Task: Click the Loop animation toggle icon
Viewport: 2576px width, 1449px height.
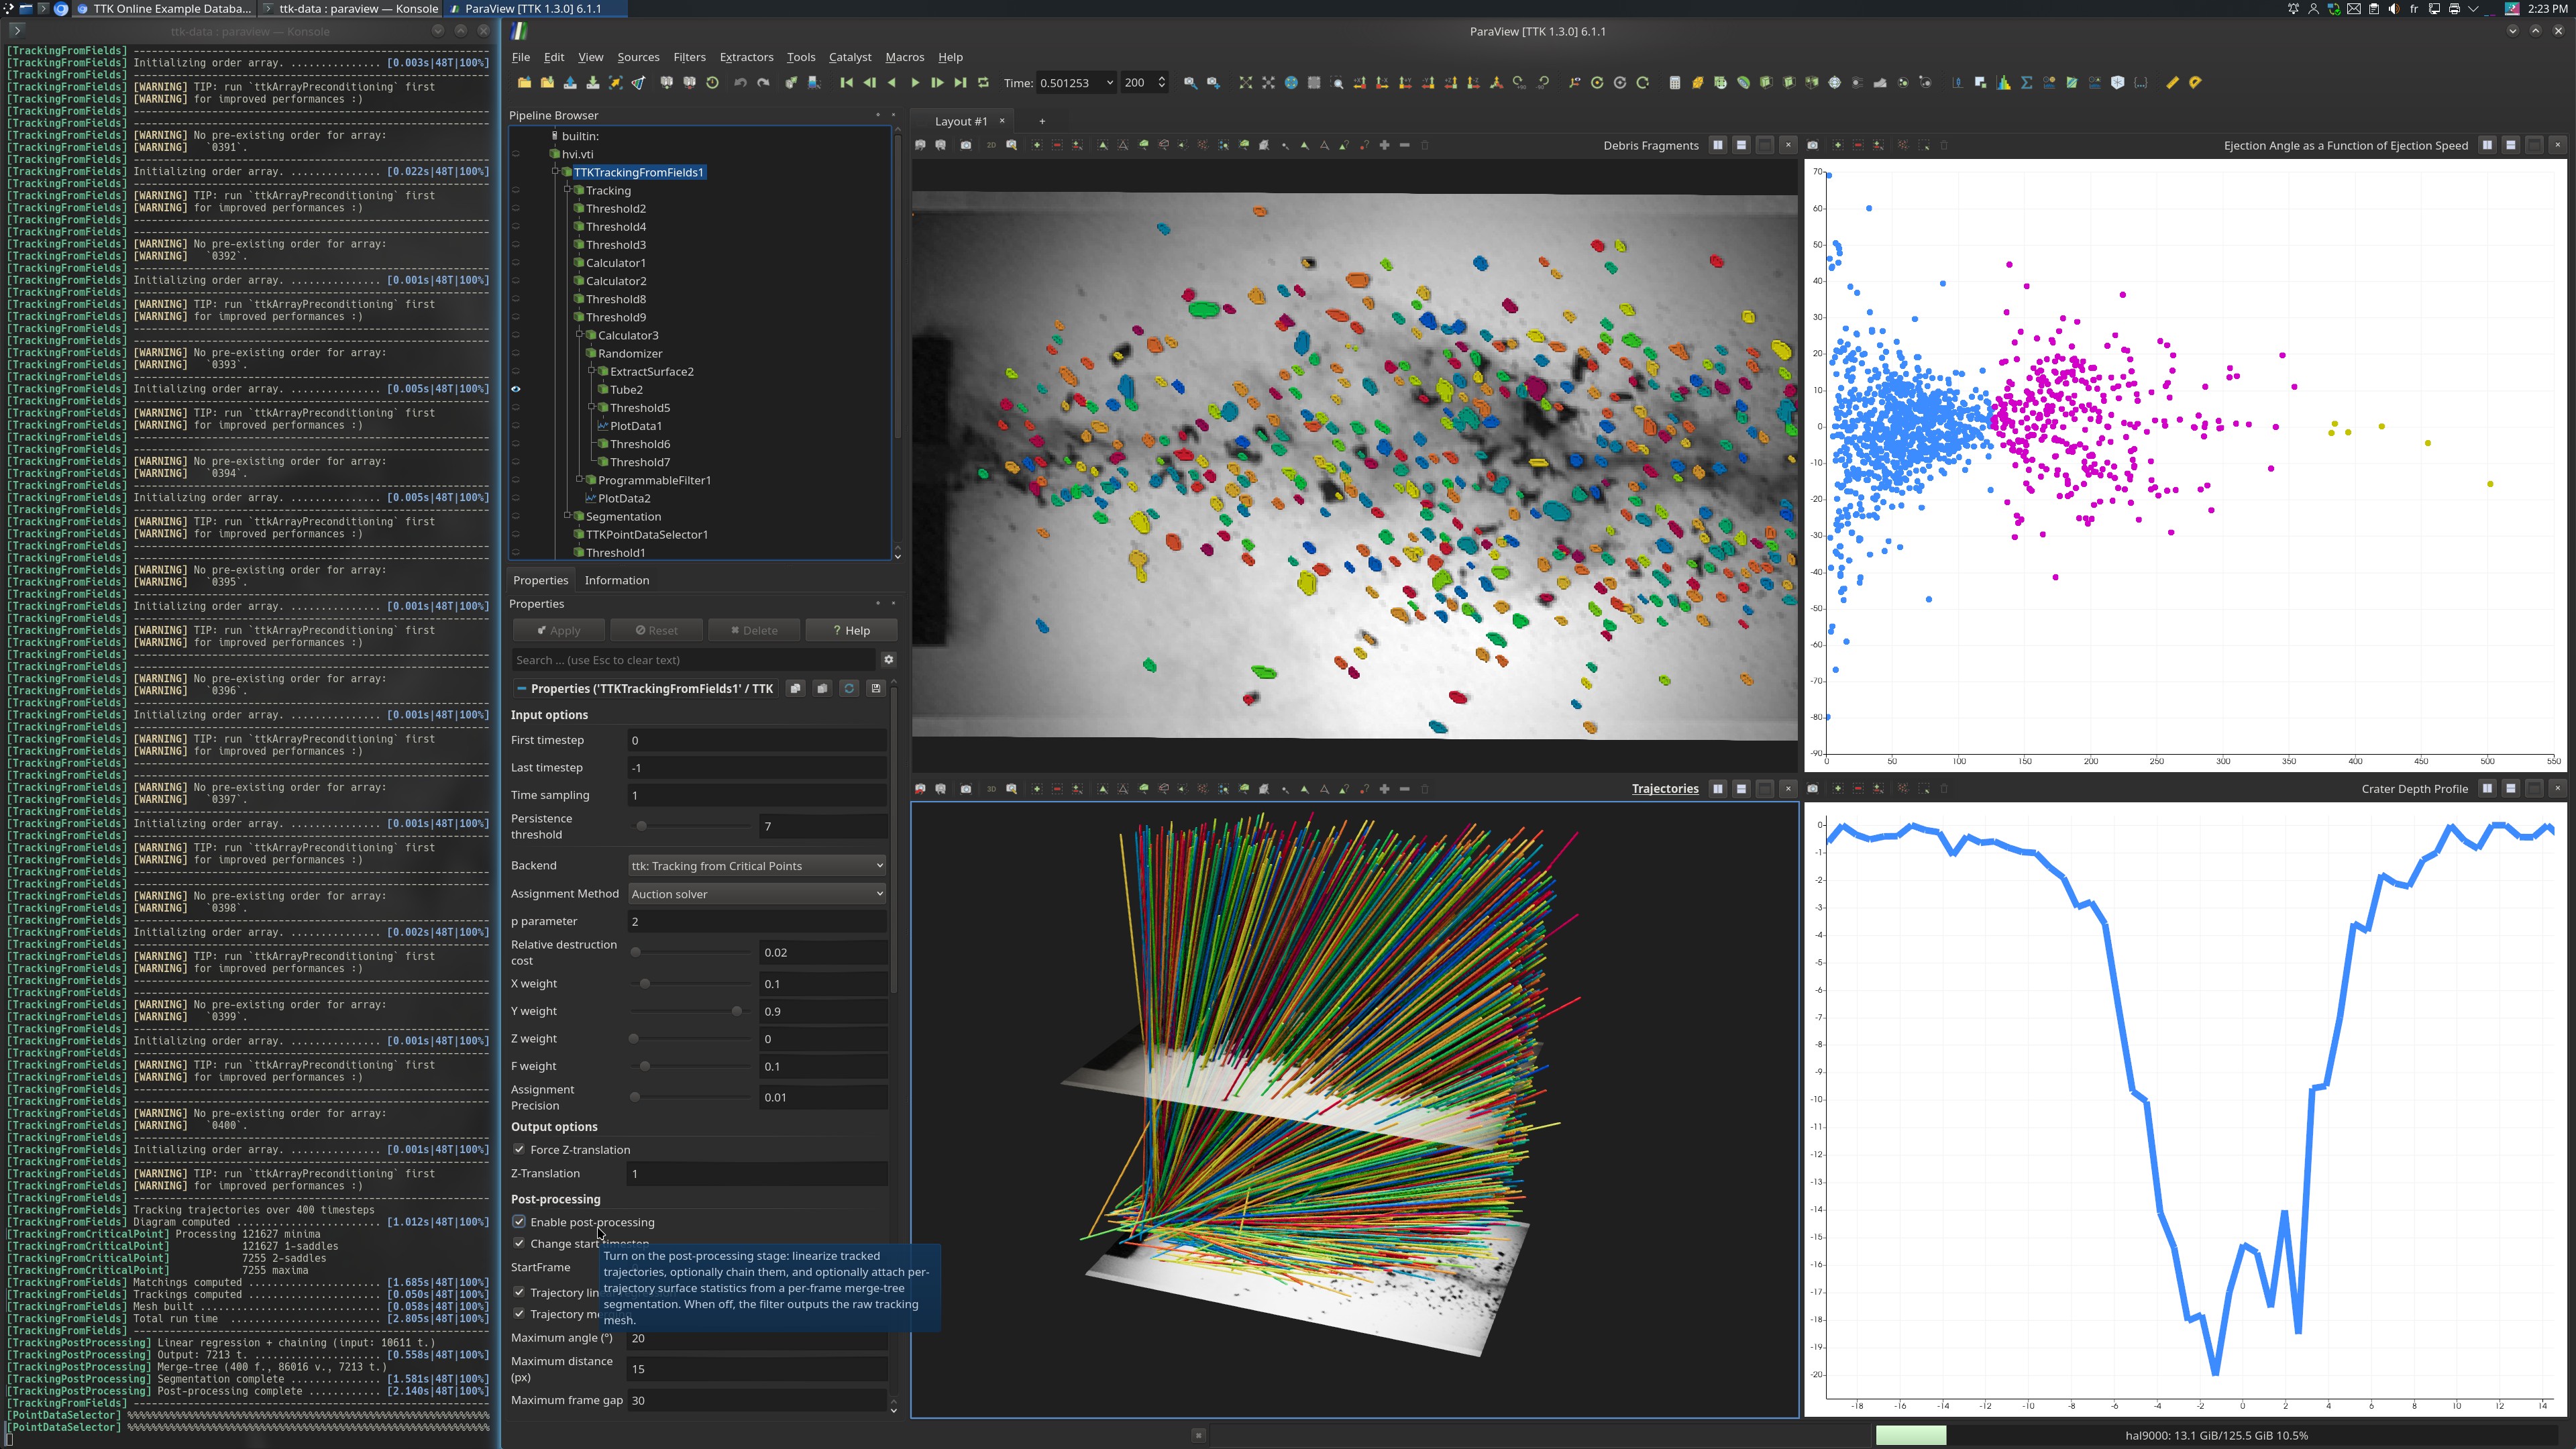Action: tap(983, 83)
